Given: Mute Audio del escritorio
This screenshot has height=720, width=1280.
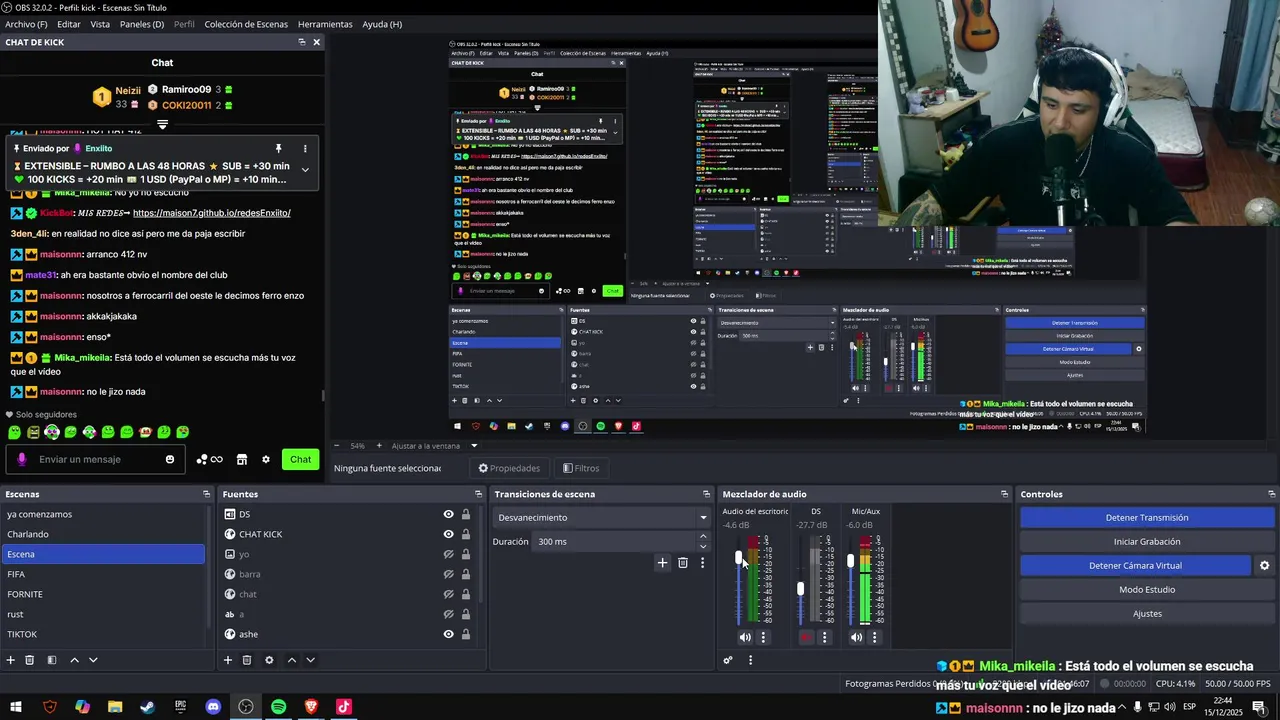Looking at the screenshot, I should tap(745, 637).
